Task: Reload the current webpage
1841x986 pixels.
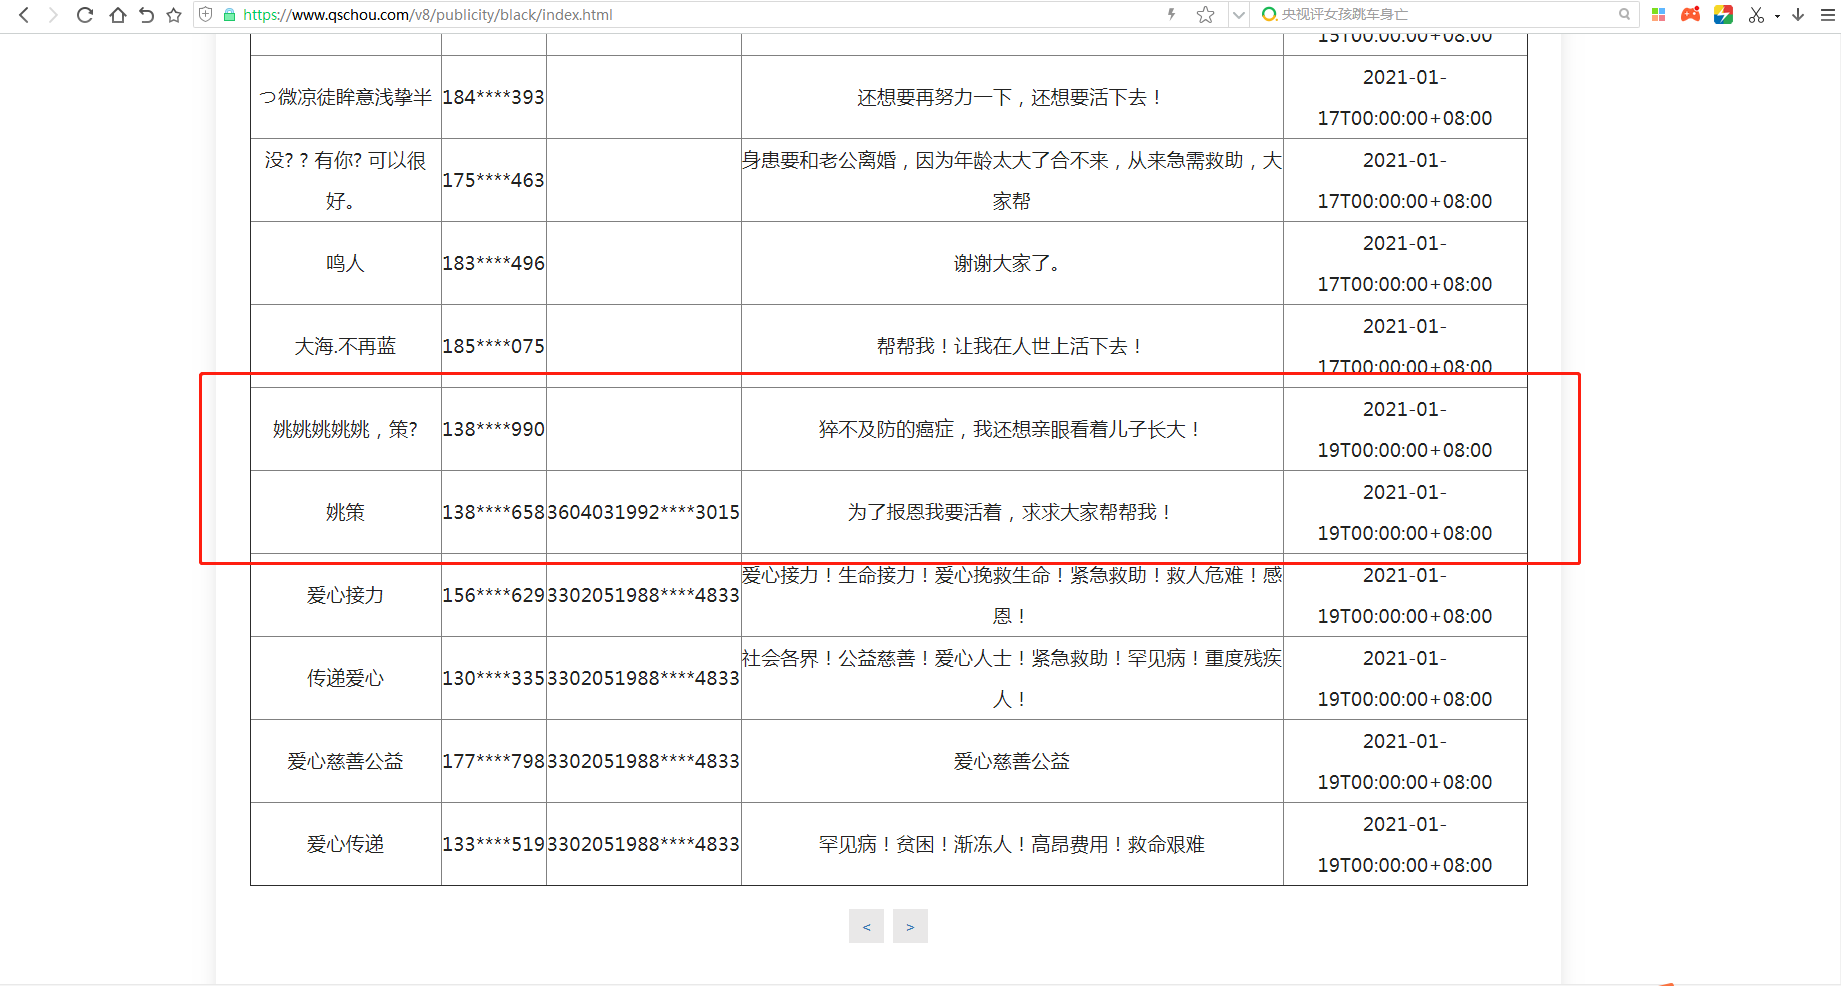Action: [85, 15]
